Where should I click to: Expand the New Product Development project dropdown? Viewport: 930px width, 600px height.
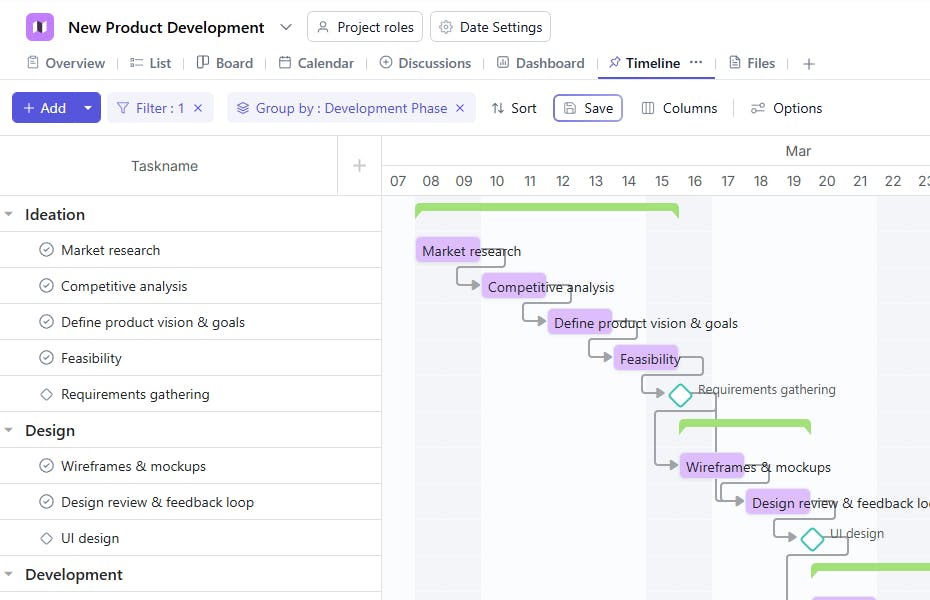coord(286,27)
